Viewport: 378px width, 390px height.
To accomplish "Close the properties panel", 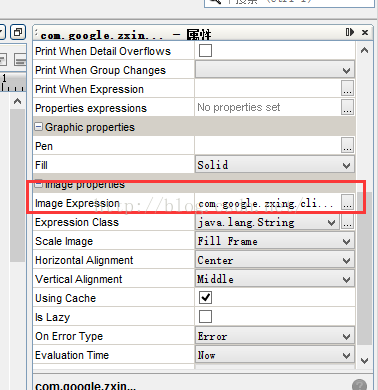I will (x=365, y=32).
